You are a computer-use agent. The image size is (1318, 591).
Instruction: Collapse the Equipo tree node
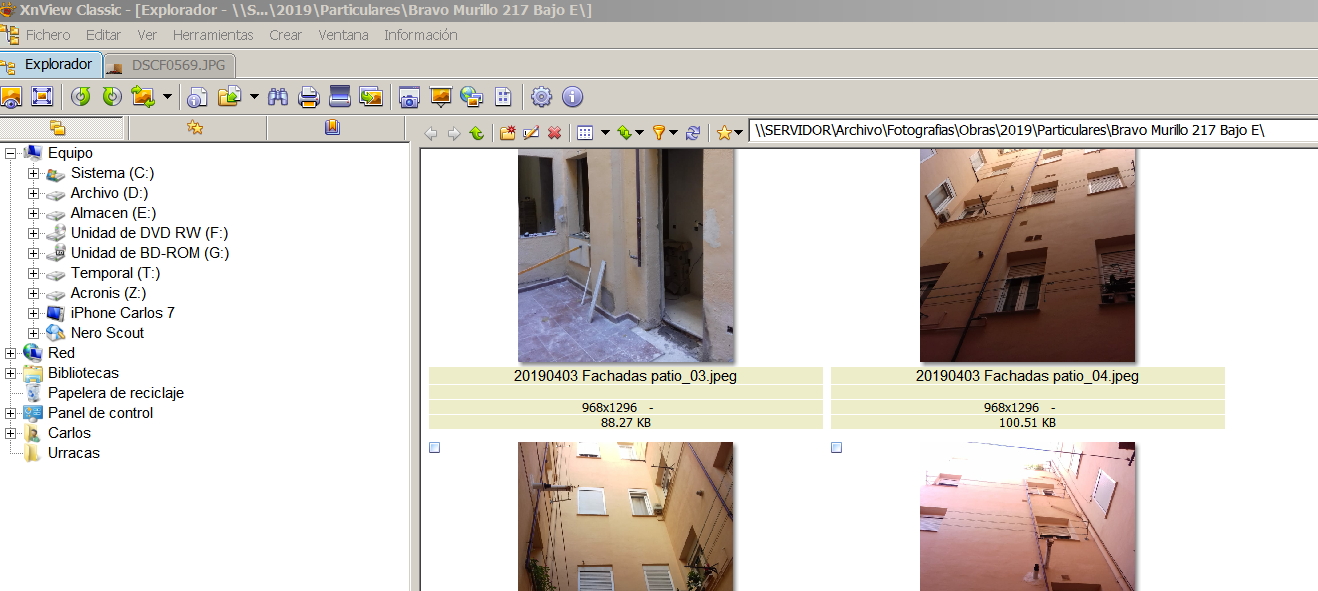coord(11,153)
